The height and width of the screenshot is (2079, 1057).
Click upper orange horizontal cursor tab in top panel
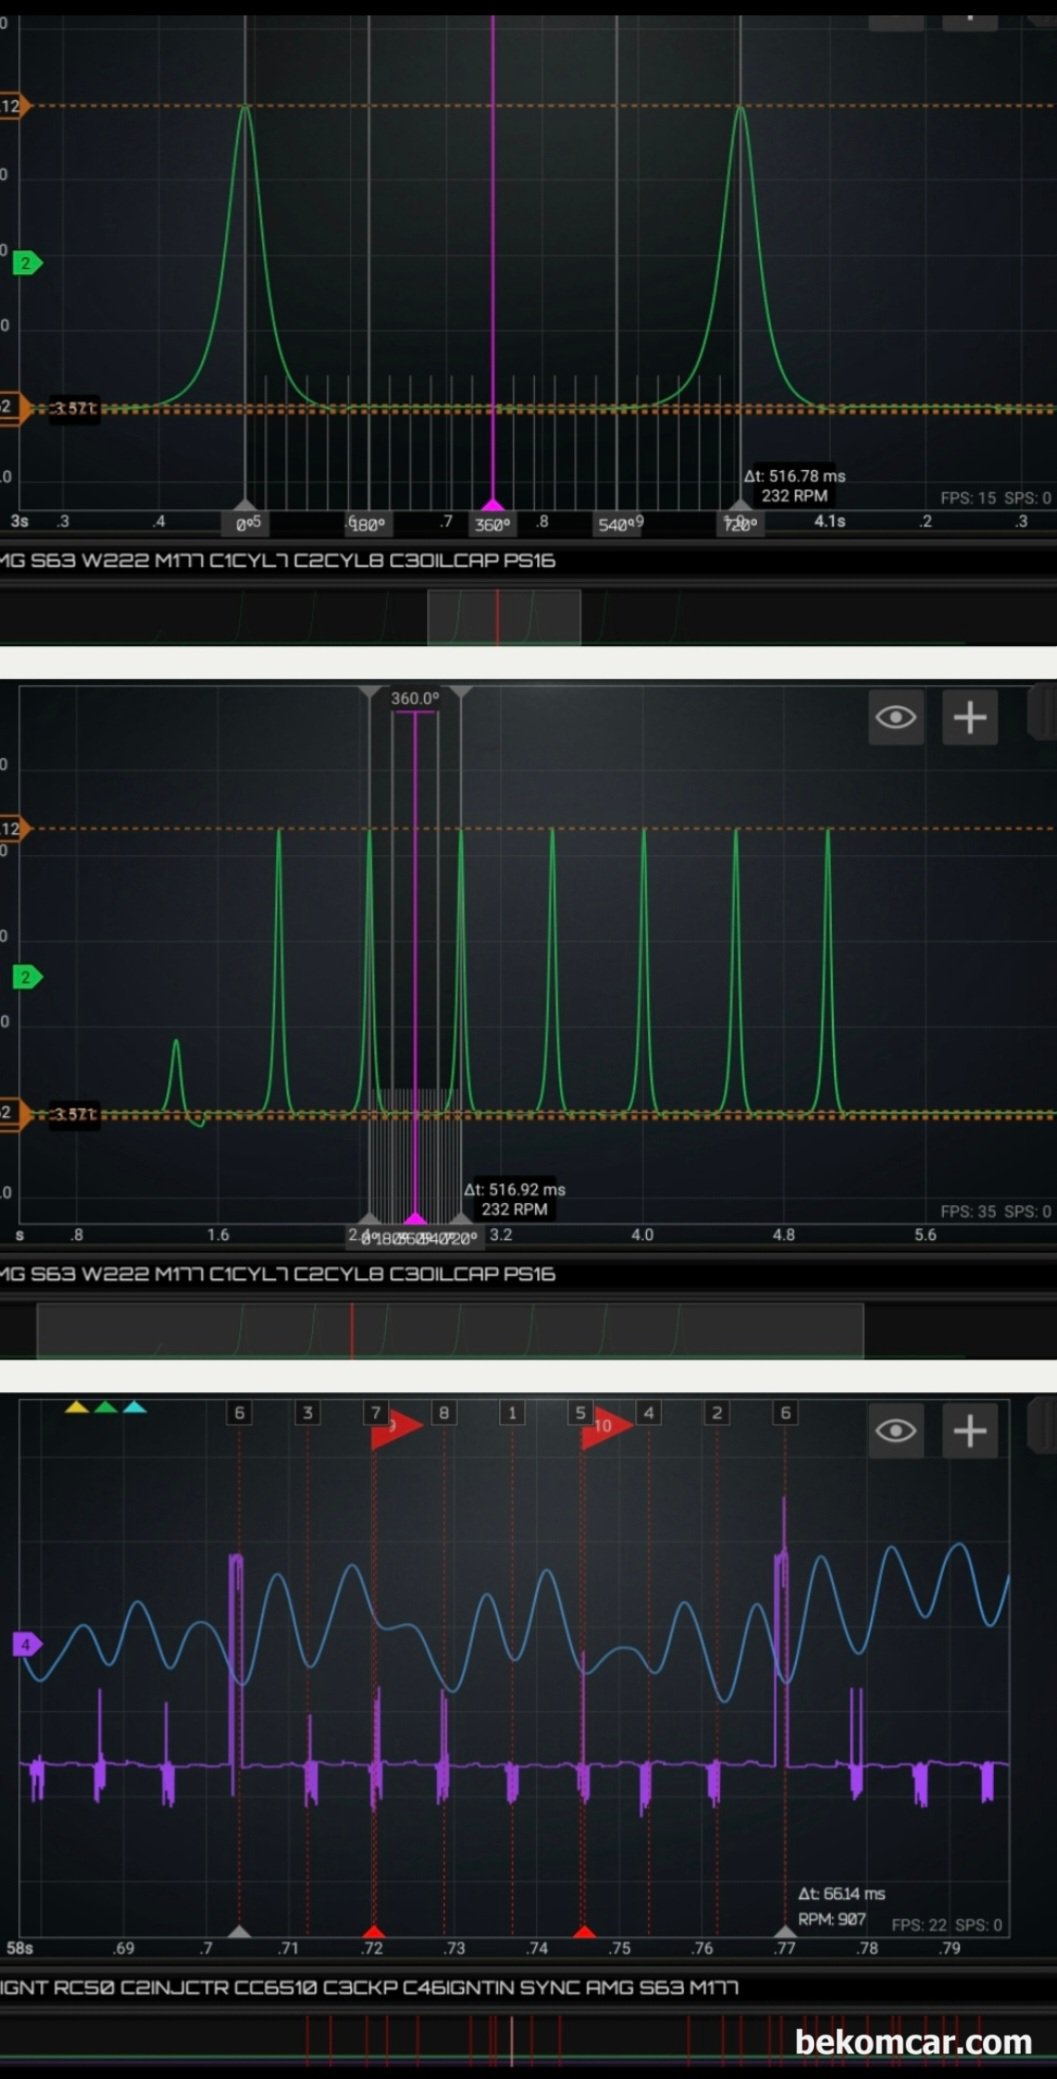(14, 106)
